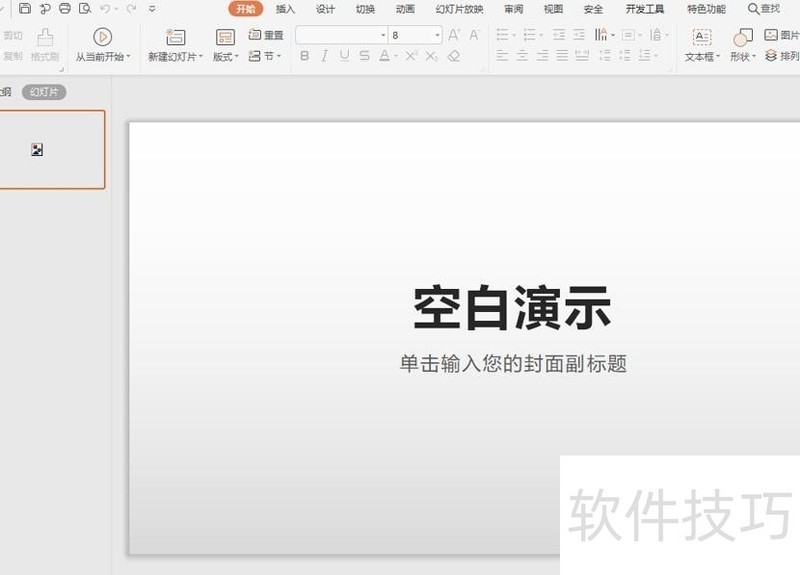Screen dimensions: 800x575
Task: Start slideshow with 从当前开始 play icon
Action: pyautogui.click(x=103, y=37)
